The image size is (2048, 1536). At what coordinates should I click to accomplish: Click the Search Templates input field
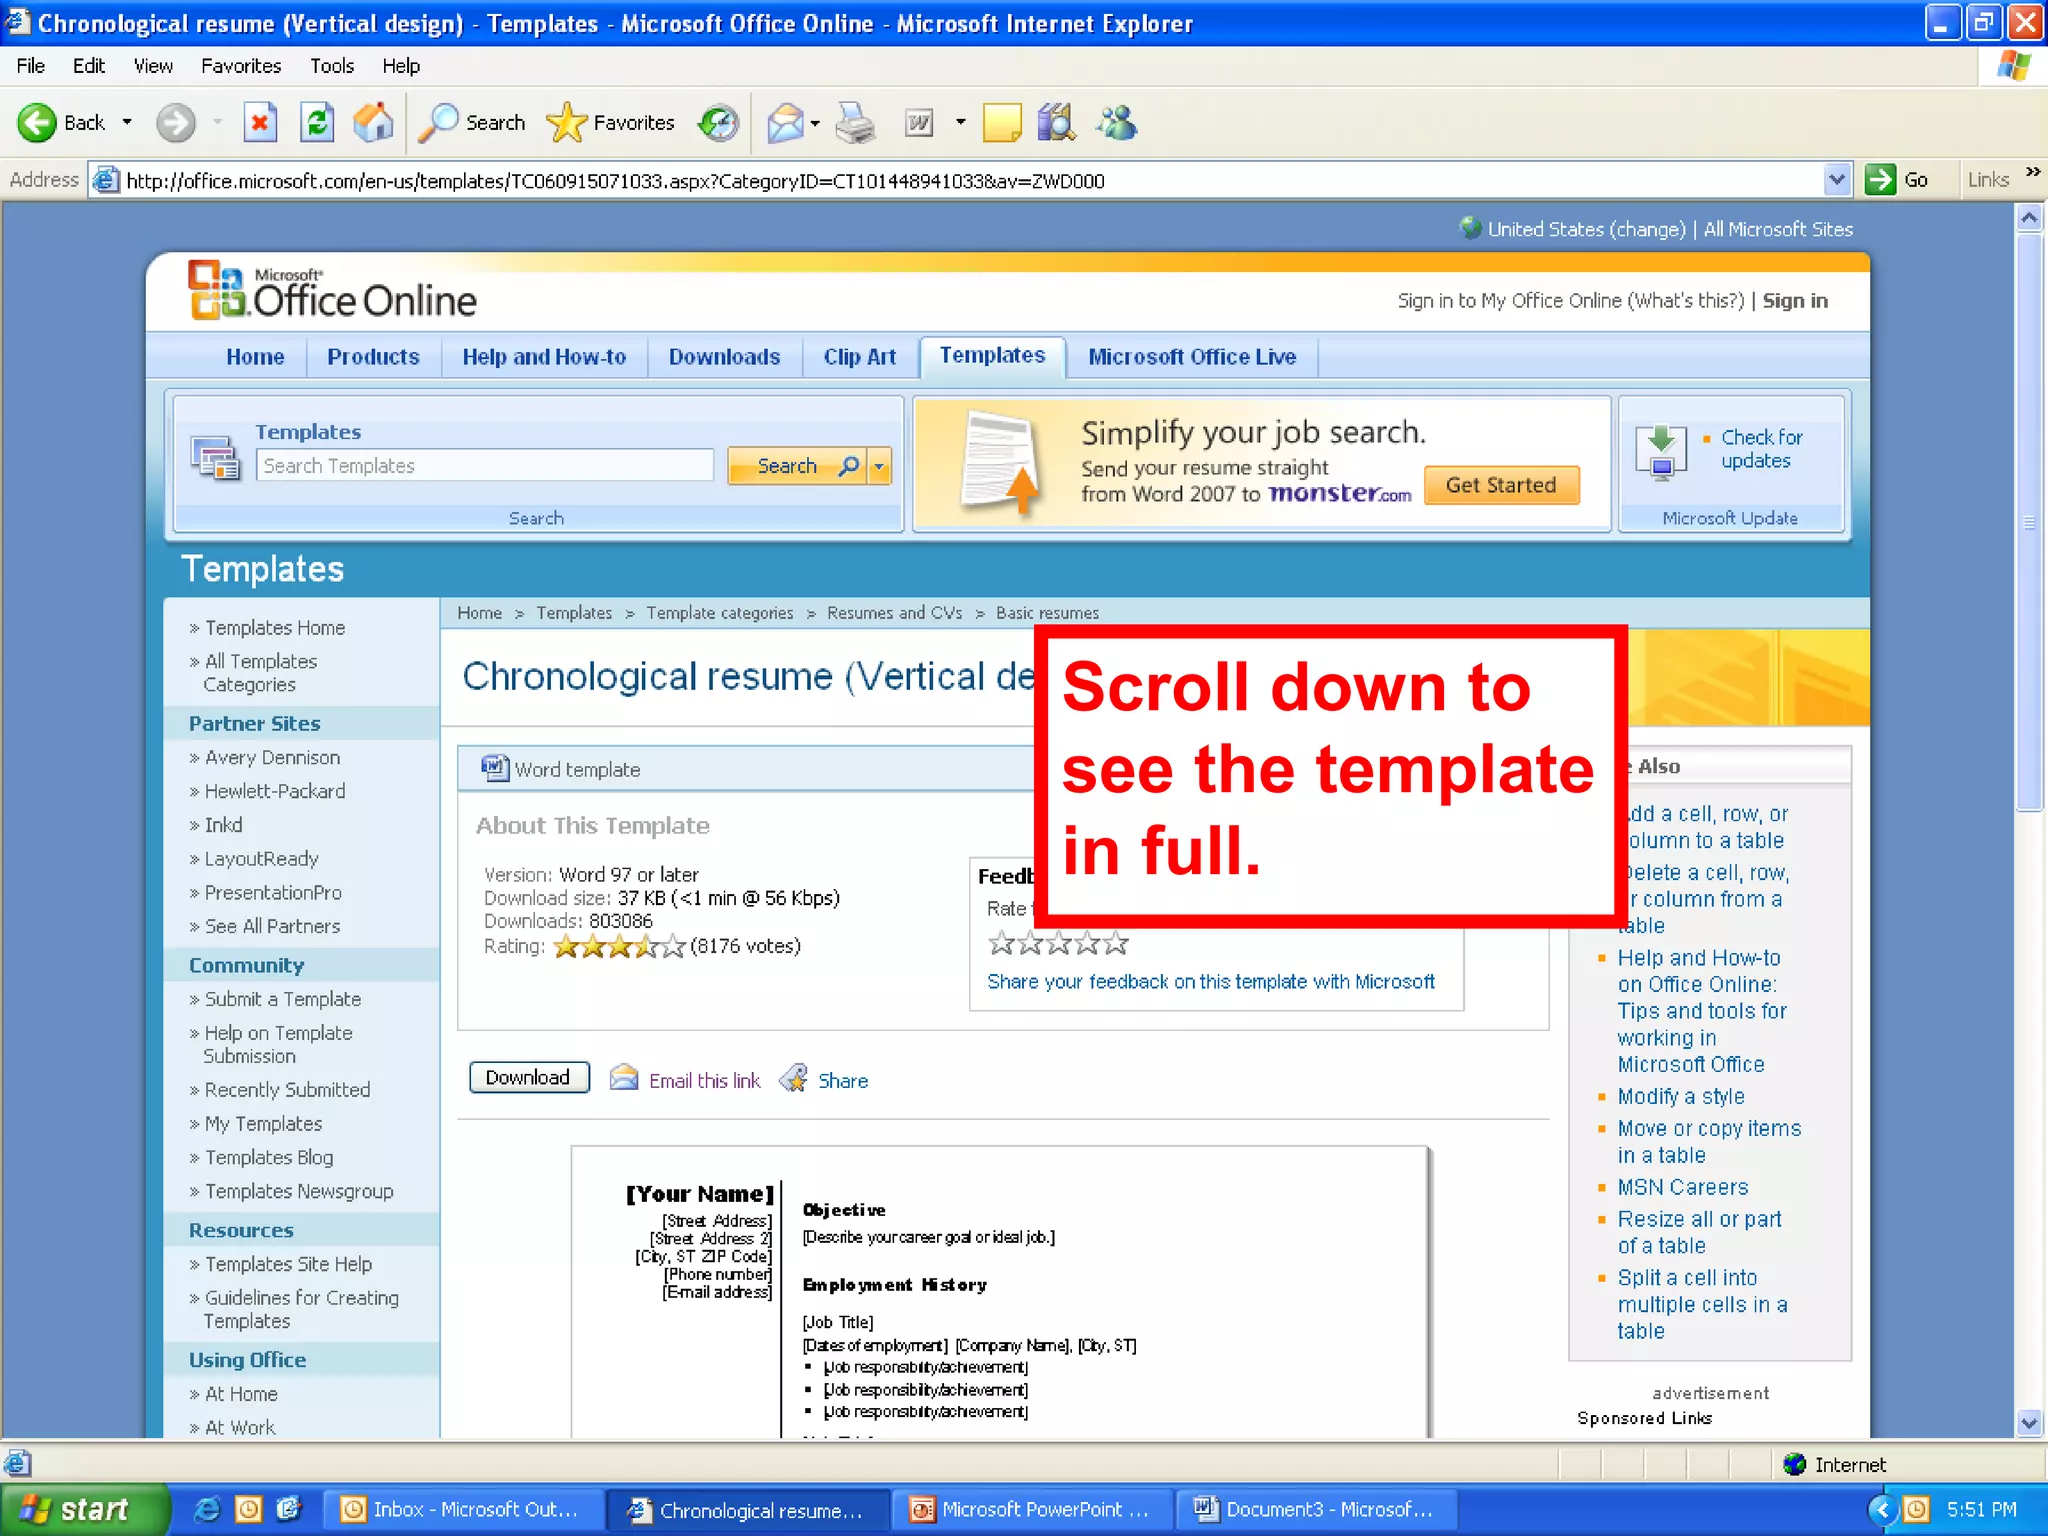[x=484, y=466]
